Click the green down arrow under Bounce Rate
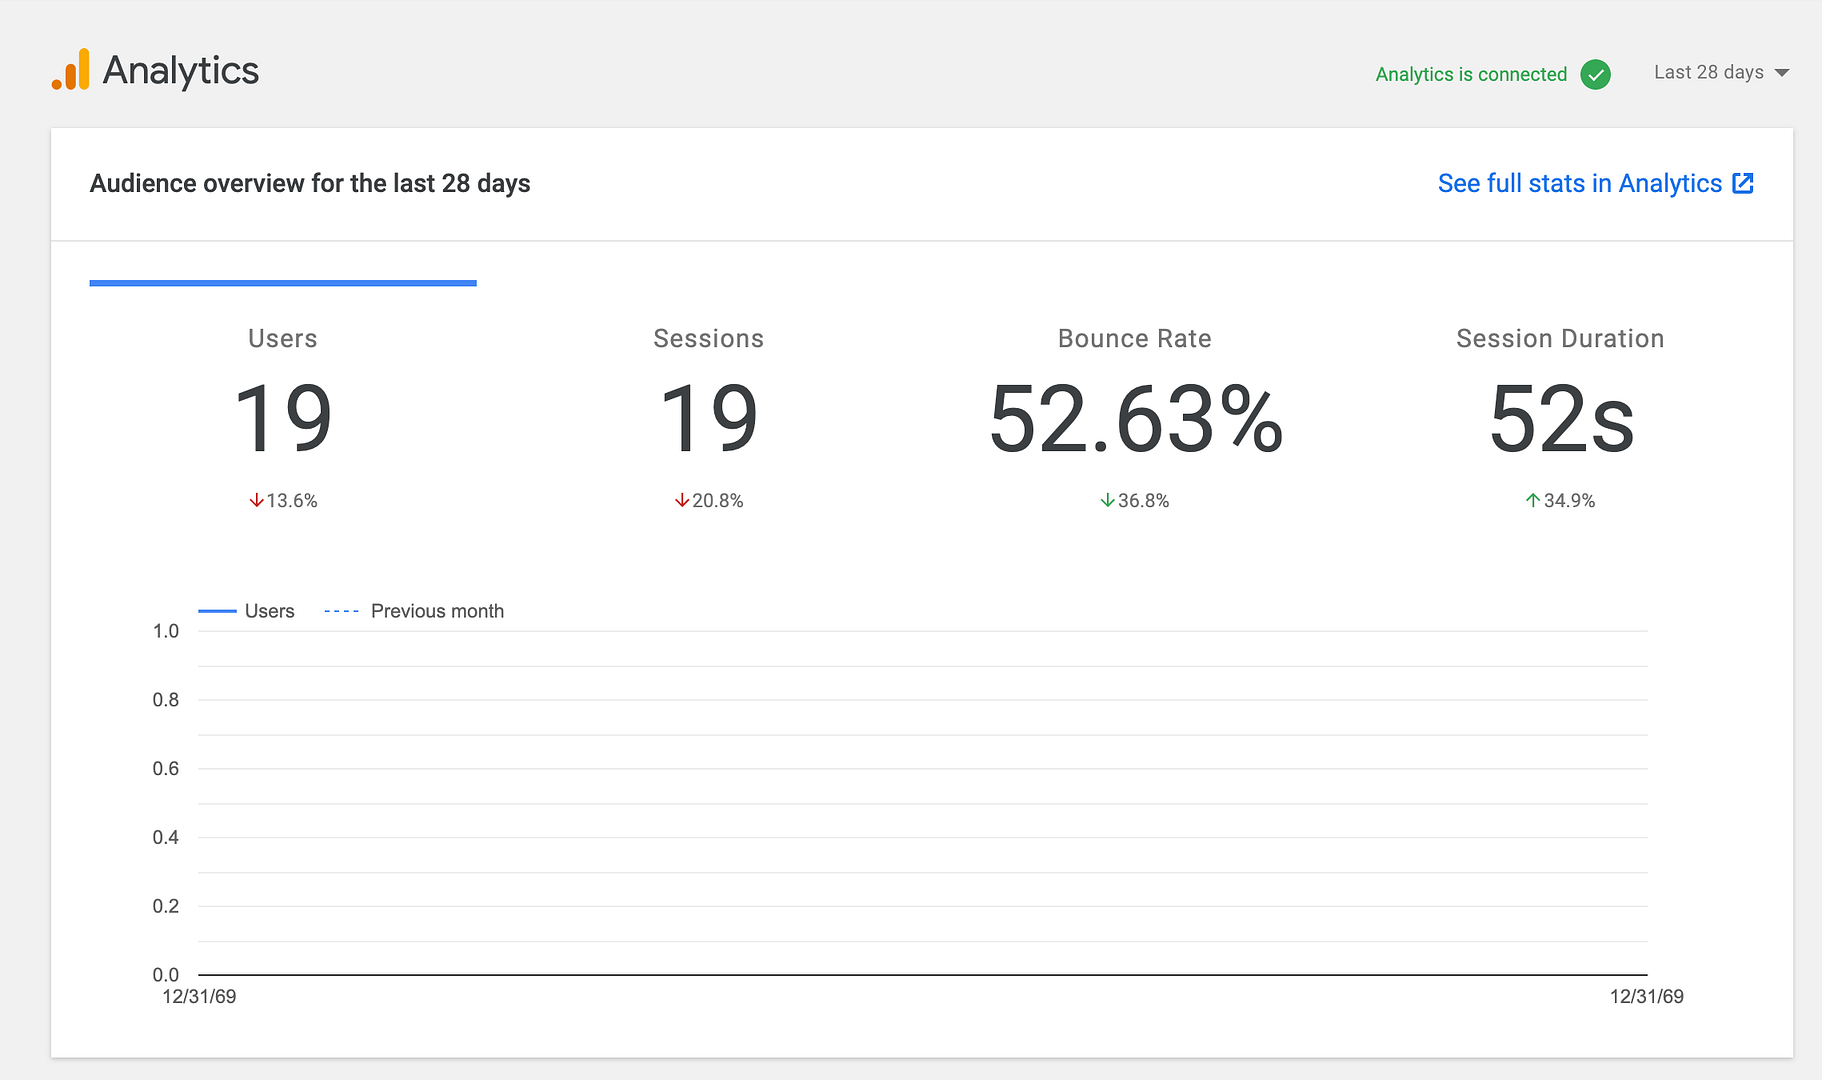 point(1107,500)
